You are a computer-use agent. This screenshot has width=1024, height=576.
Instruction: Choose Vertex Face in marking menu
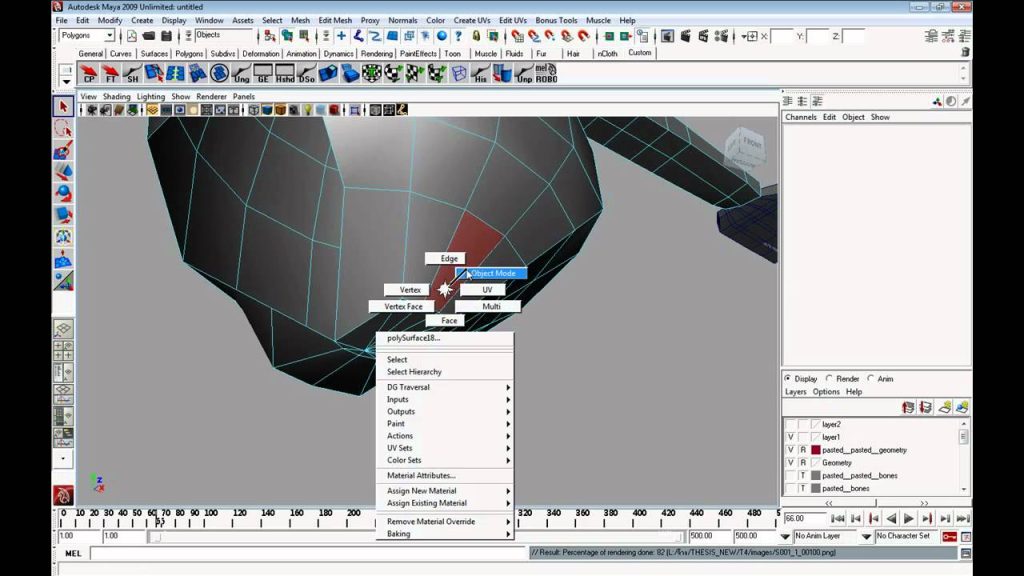coord(403,306)
